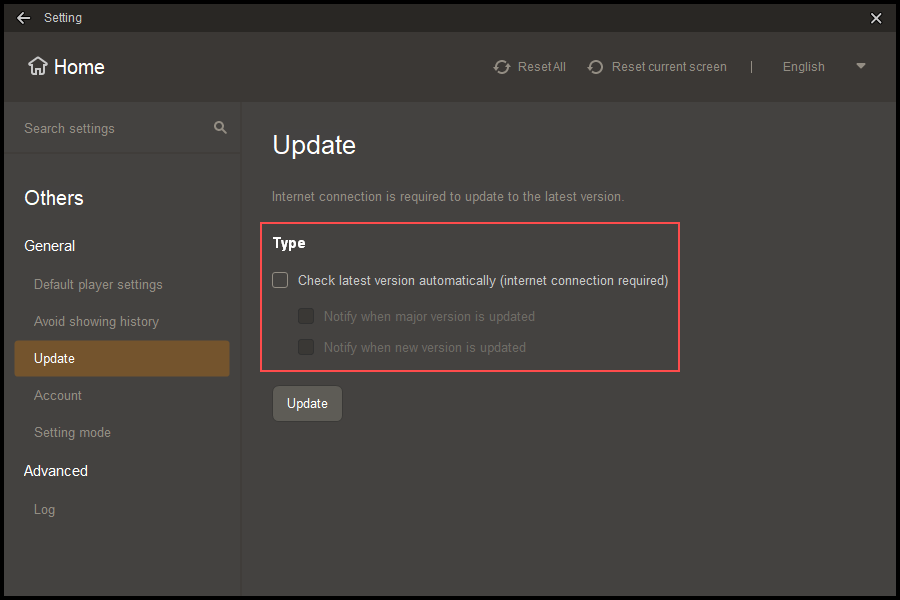Viewport: 900px width, 600px height.
Task: Enable Check latest version automatically
Action: click(x=280, y=280)
